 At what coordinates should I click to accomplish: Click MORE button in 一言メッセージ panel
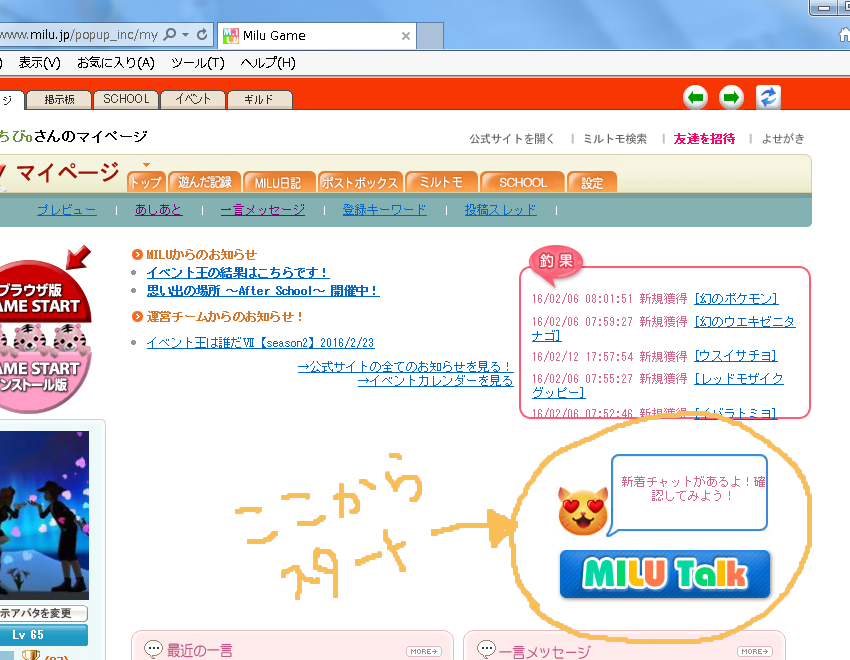755,651
